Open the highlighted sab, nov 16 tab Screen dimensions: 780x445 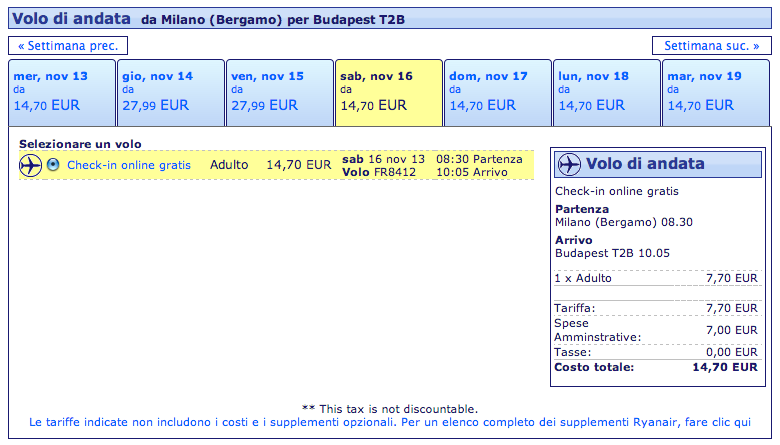click(x=388, y=92)
